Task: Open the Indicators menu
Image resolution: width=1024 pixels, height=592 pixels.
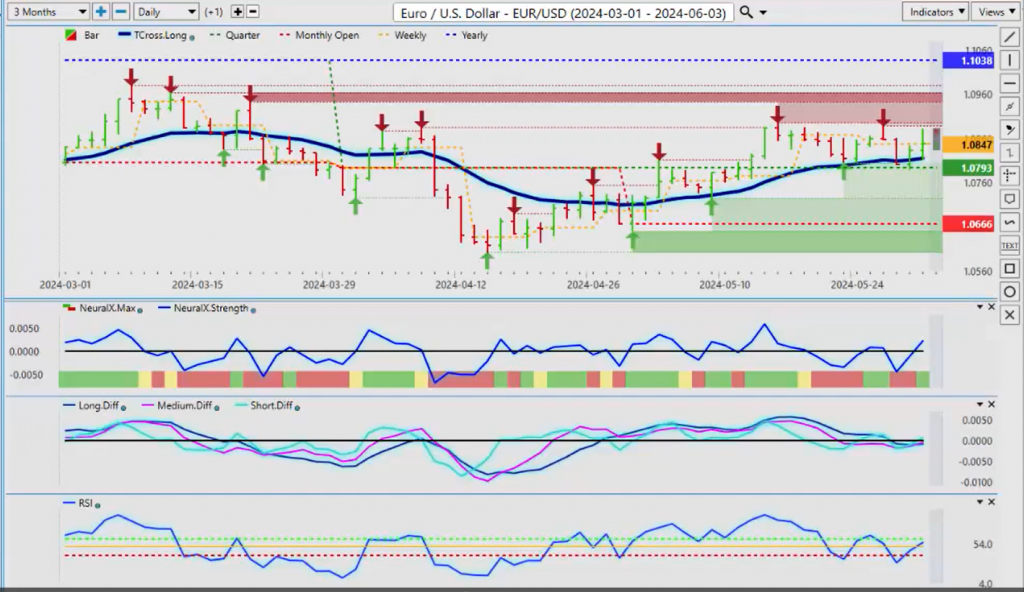Action: 934,12
